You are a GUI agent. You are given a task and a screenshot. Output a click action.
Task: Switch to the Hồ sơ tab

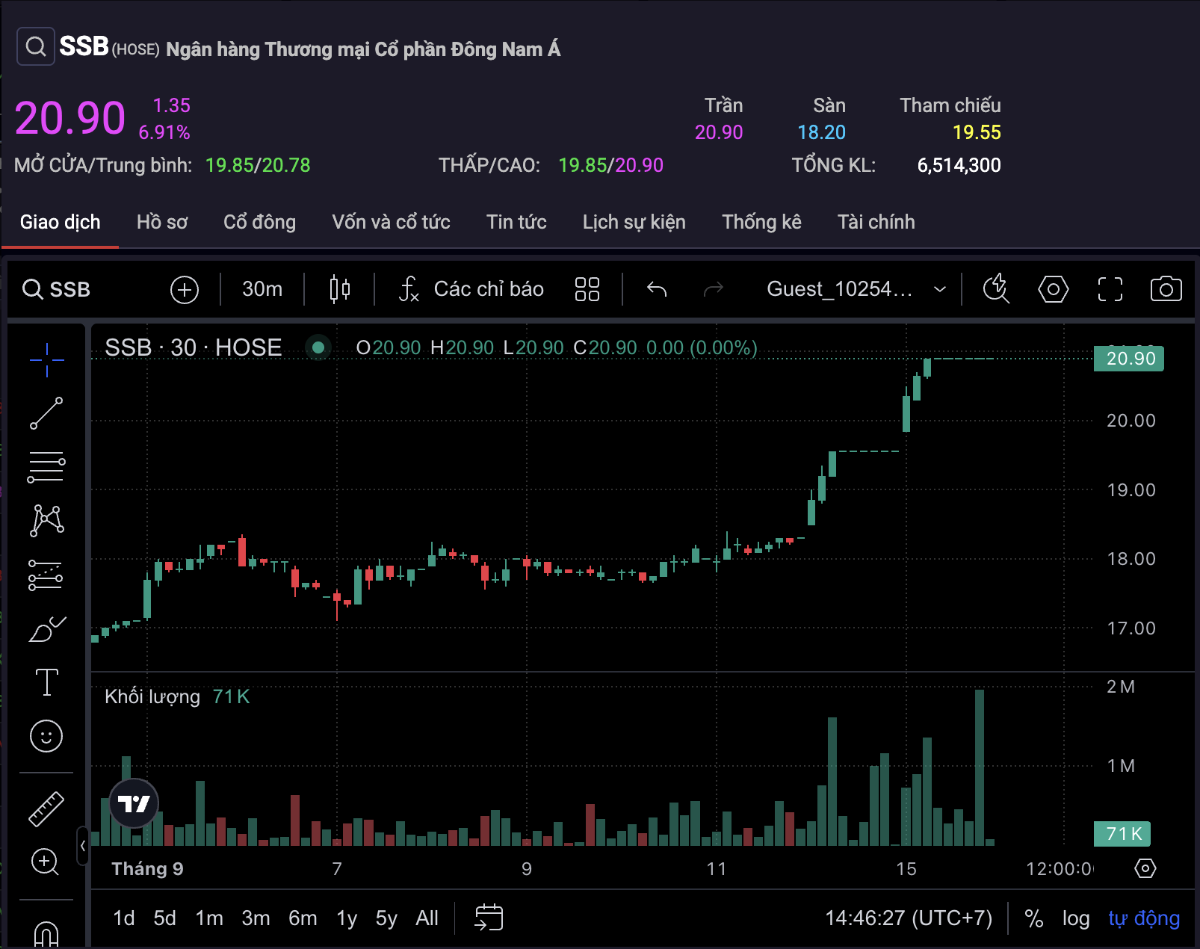click(162, 222)
